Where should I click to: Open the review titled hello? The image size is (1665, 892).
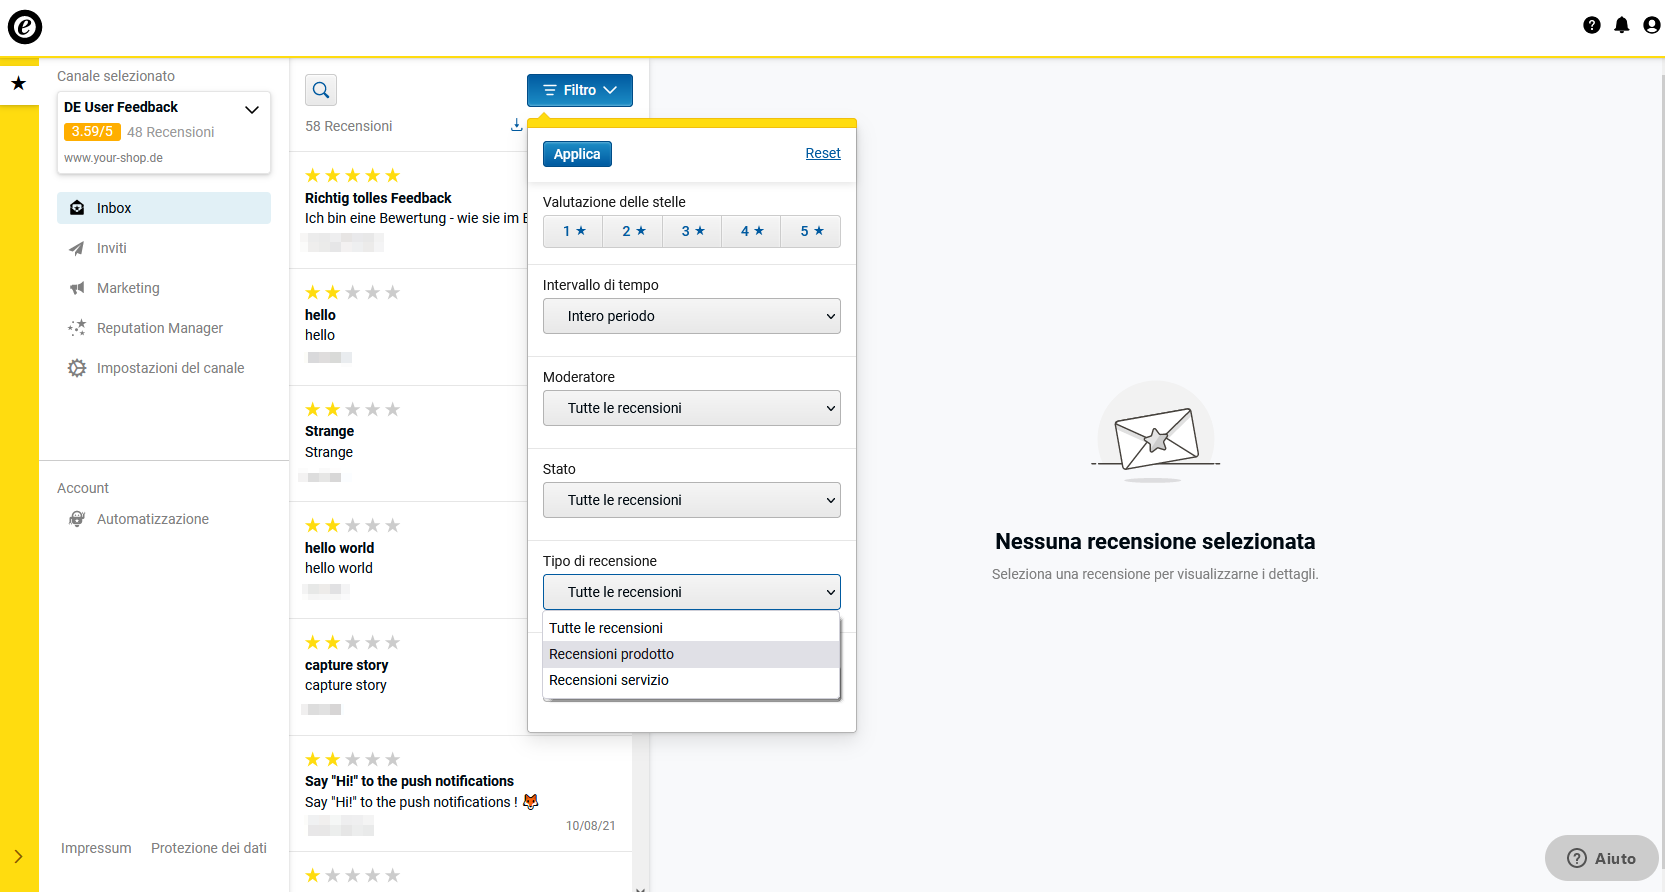(409, 327)
